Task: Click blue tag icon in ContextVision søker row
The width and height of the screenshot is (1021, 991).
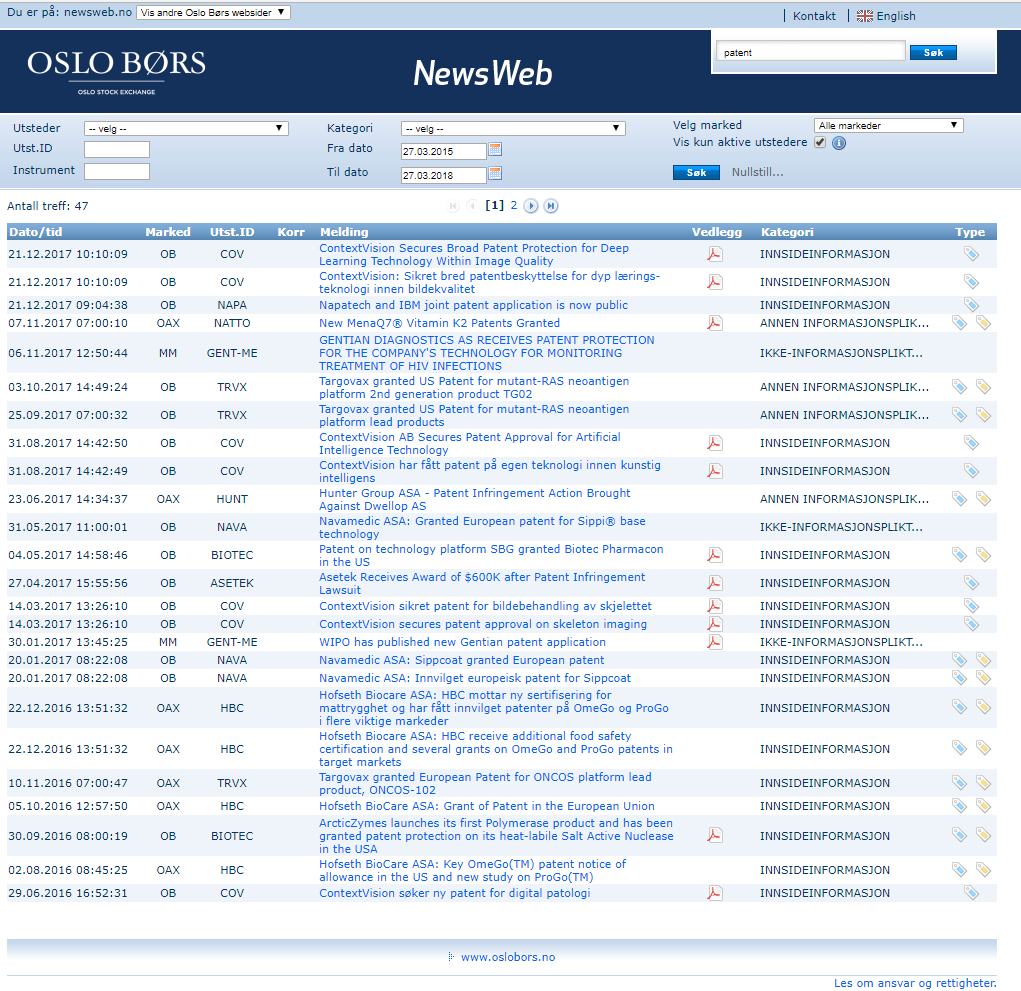Action: pyautogui.click(x=971, y=893)
